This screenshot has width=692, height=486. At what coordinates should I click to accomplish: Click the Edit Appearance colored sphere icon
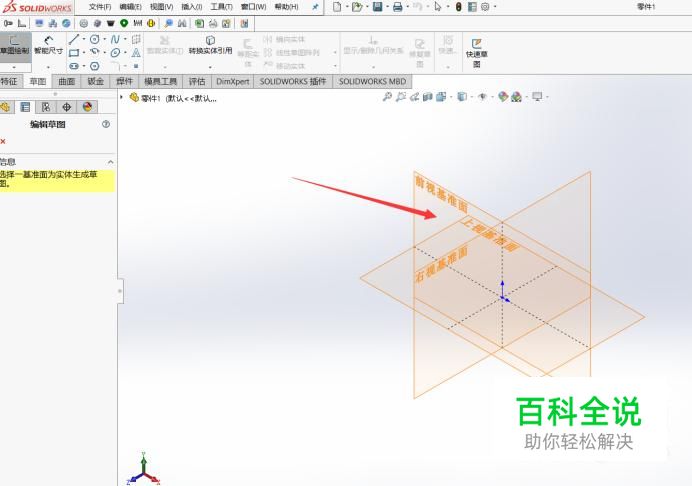[x=503, y=97]
